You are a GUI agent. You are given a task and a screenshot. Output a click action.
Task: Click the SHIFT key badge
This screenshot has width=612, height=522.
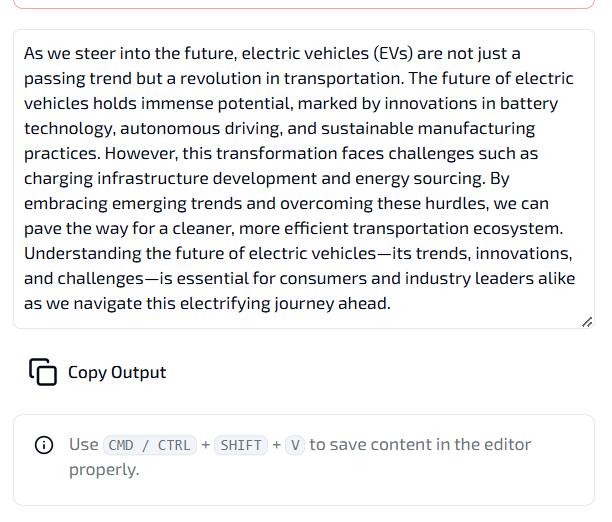[x=241, y=445]
